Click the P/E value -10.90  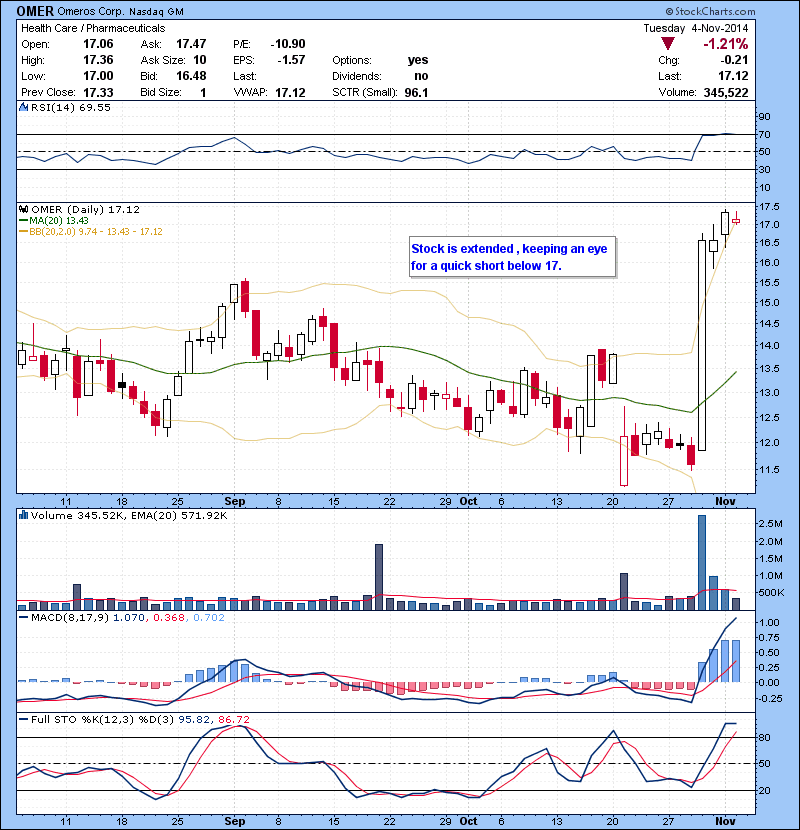[288, 44]
